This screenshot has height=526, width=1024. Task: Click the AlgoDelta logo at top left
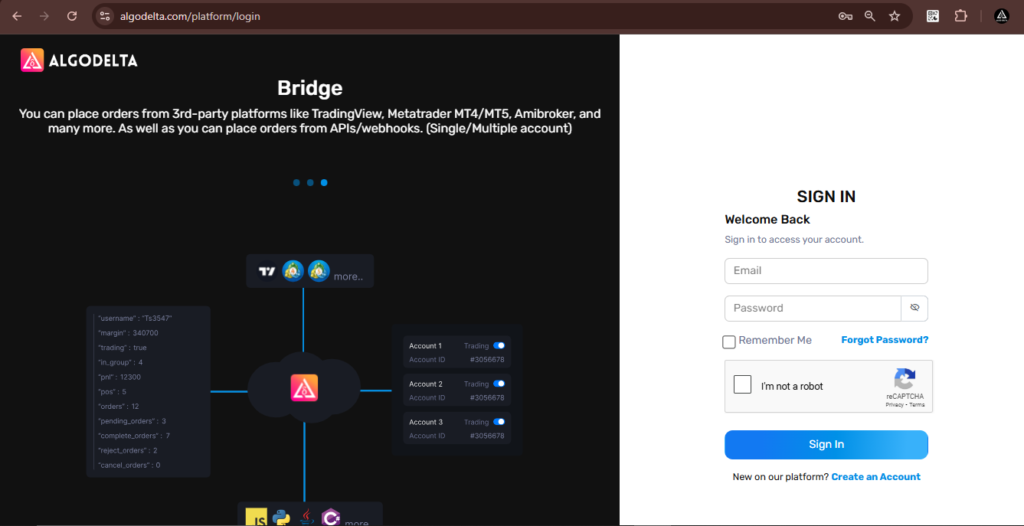click(x=79, y=60)
